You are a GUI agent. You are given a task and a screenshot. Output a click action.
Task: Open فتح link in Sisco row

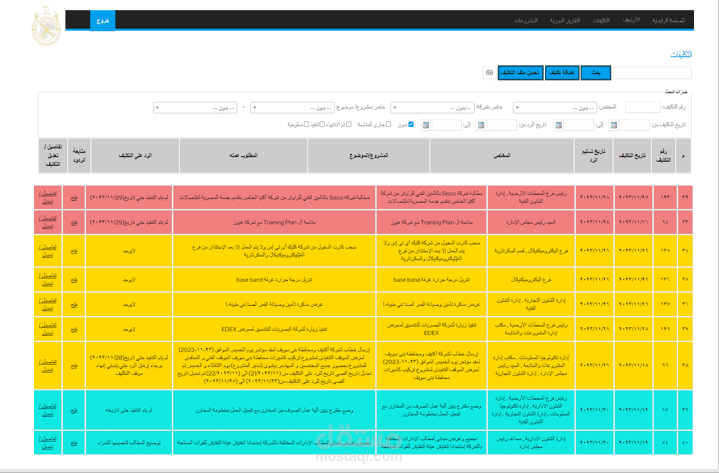(x=74, y=198)
